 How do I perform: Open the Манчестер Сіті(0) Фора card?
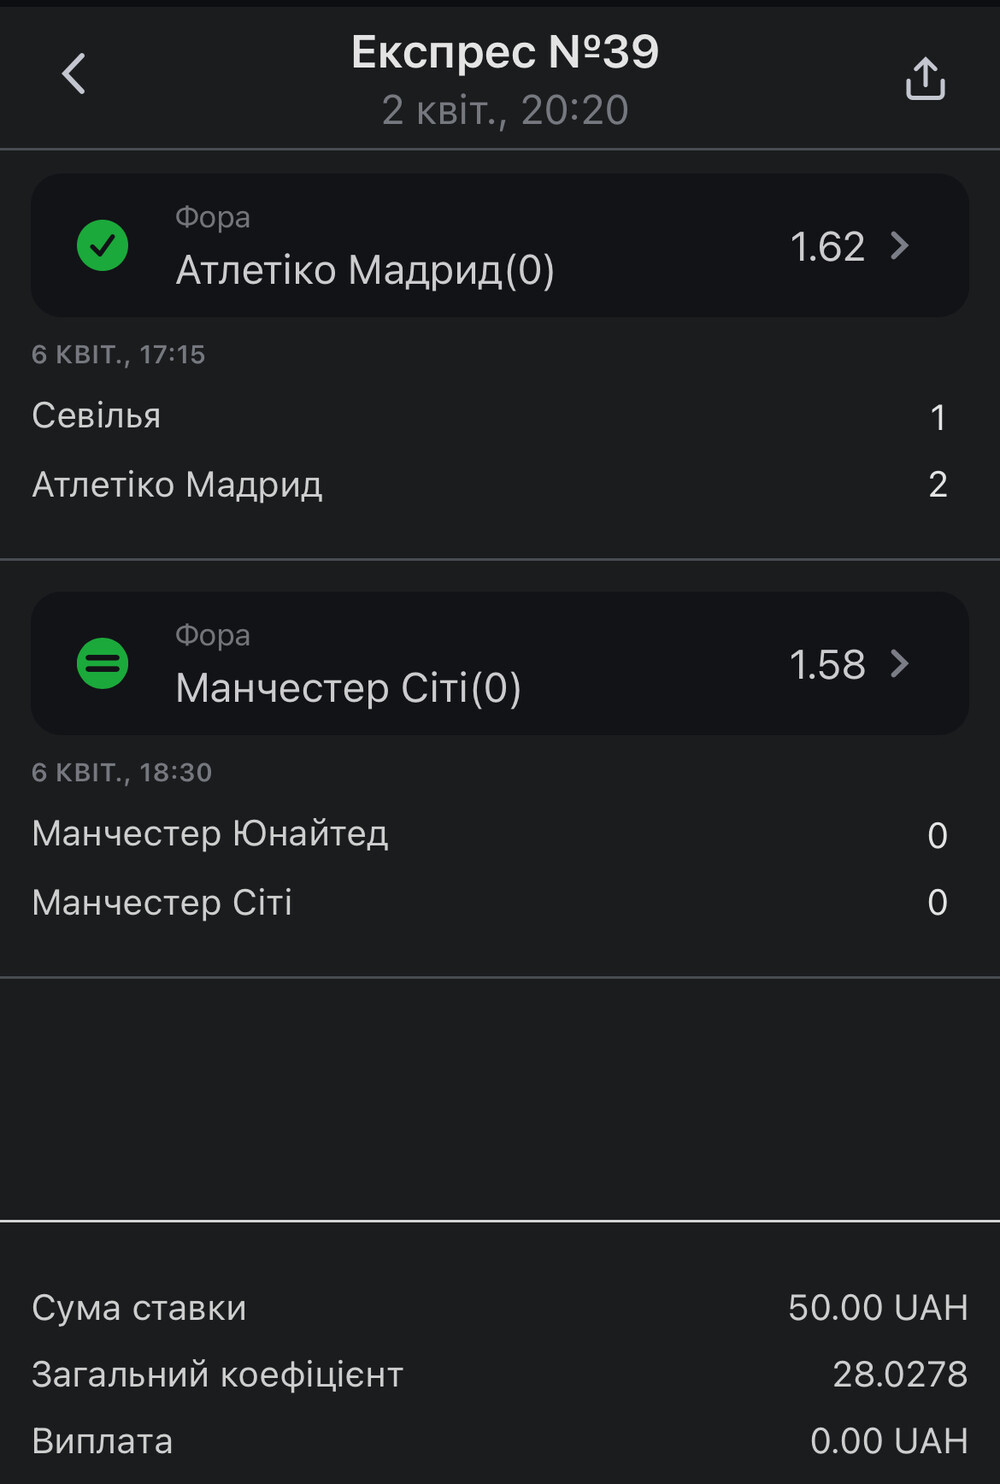click(500, 663)
